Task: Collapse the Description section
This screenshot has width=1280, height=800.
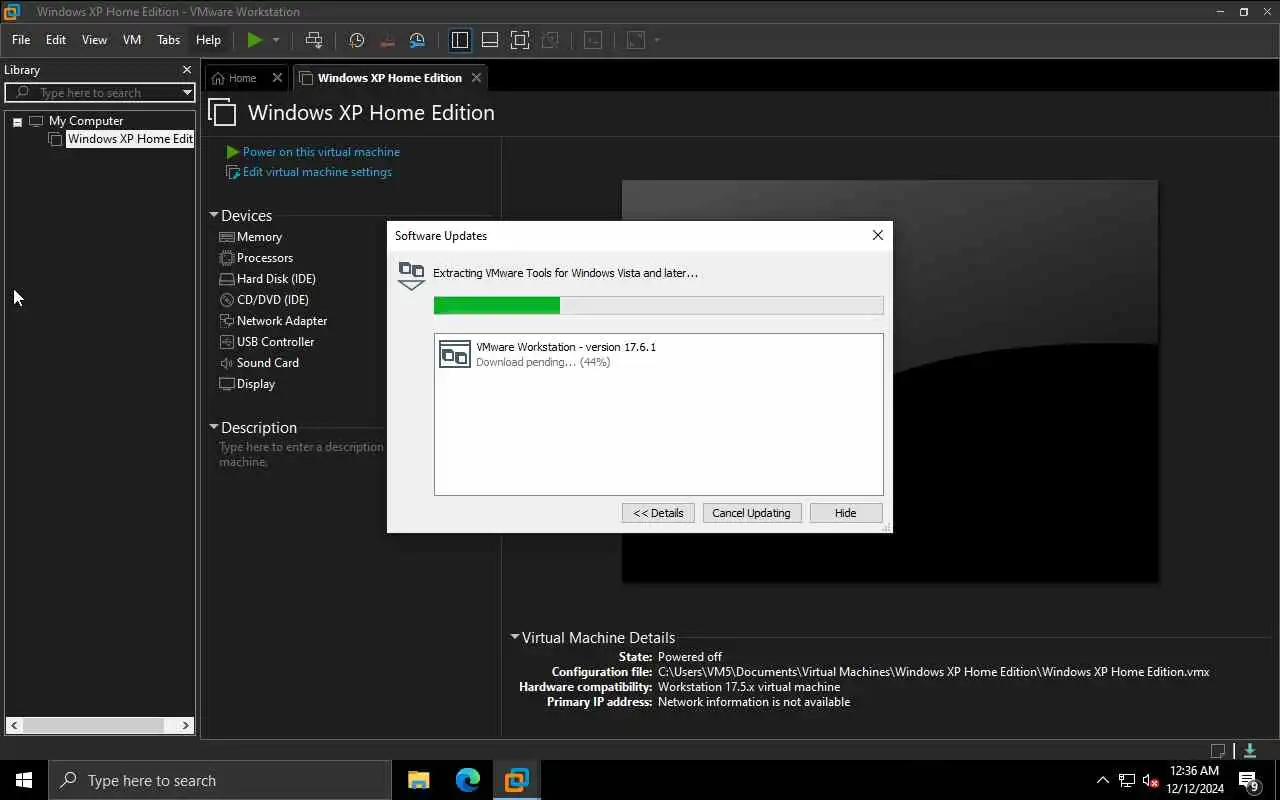Action: [x=214, y=427]
